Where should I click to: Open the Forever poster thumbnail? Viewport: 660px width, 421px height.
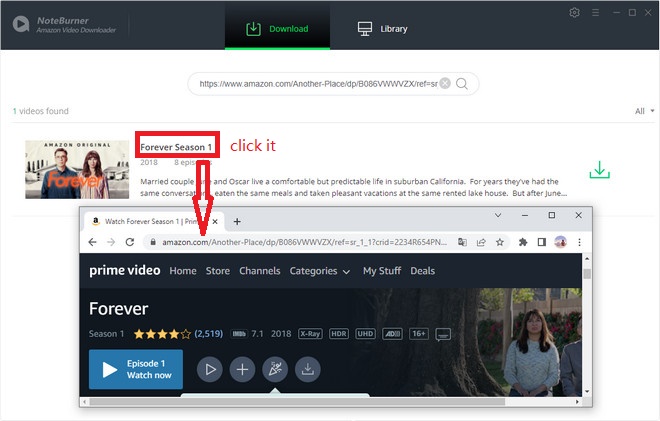(77, 169)
